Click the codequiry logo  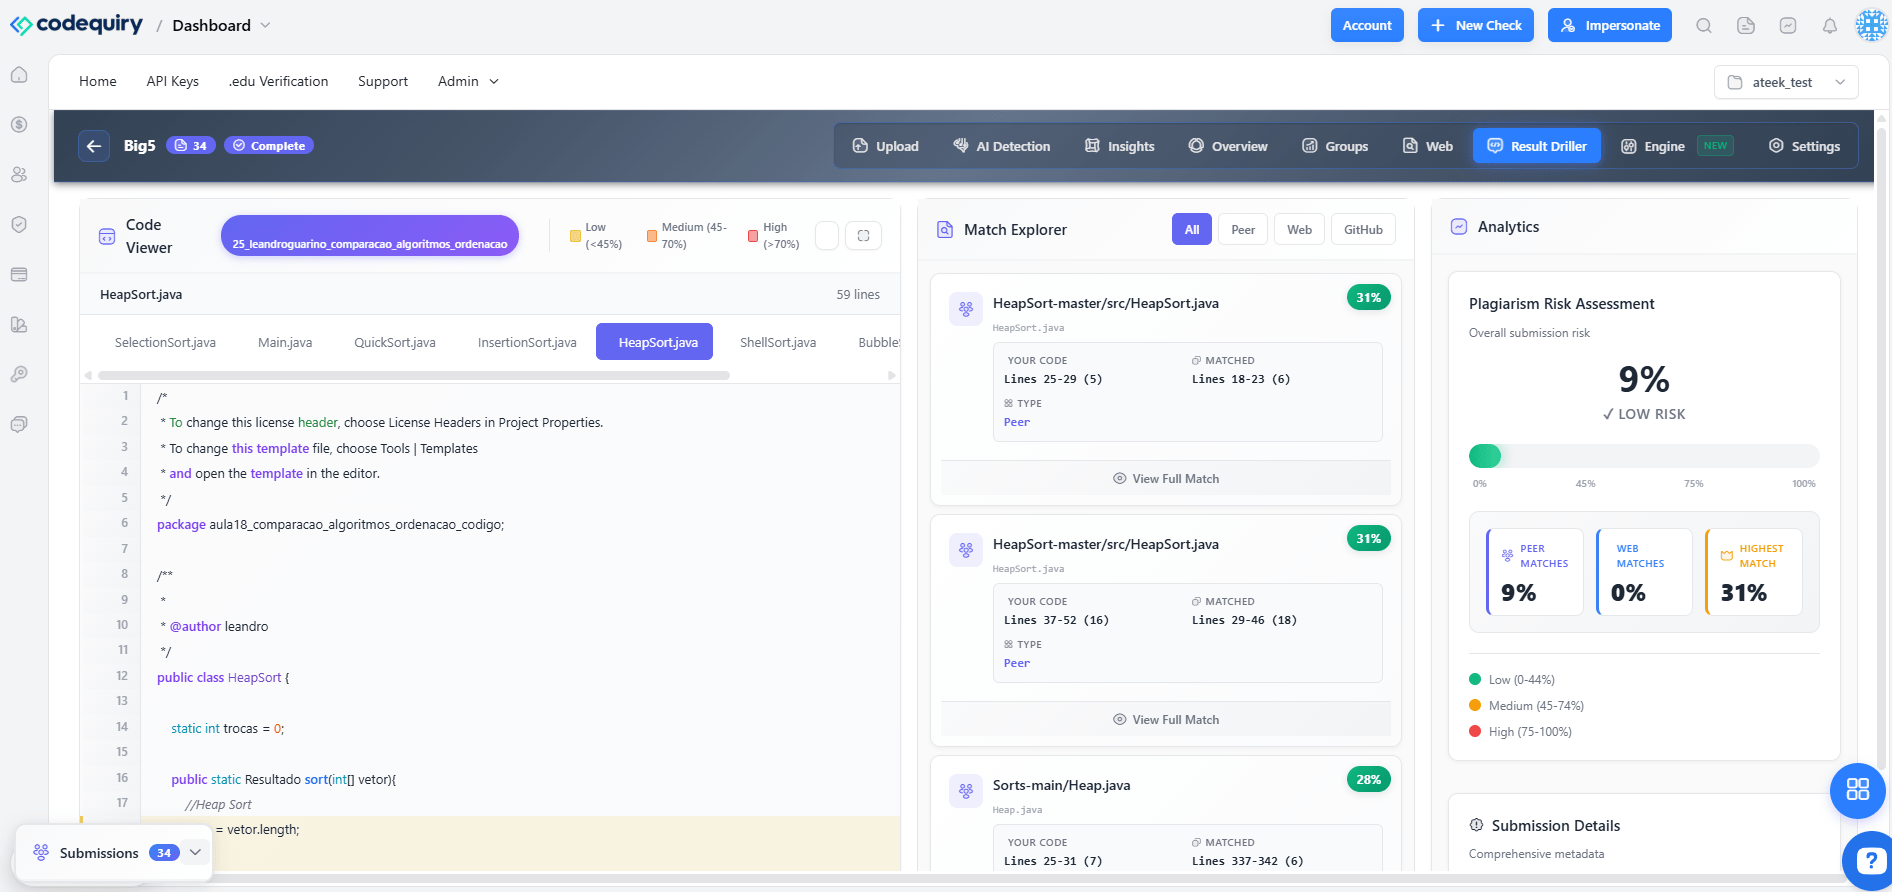pos(77,24)
